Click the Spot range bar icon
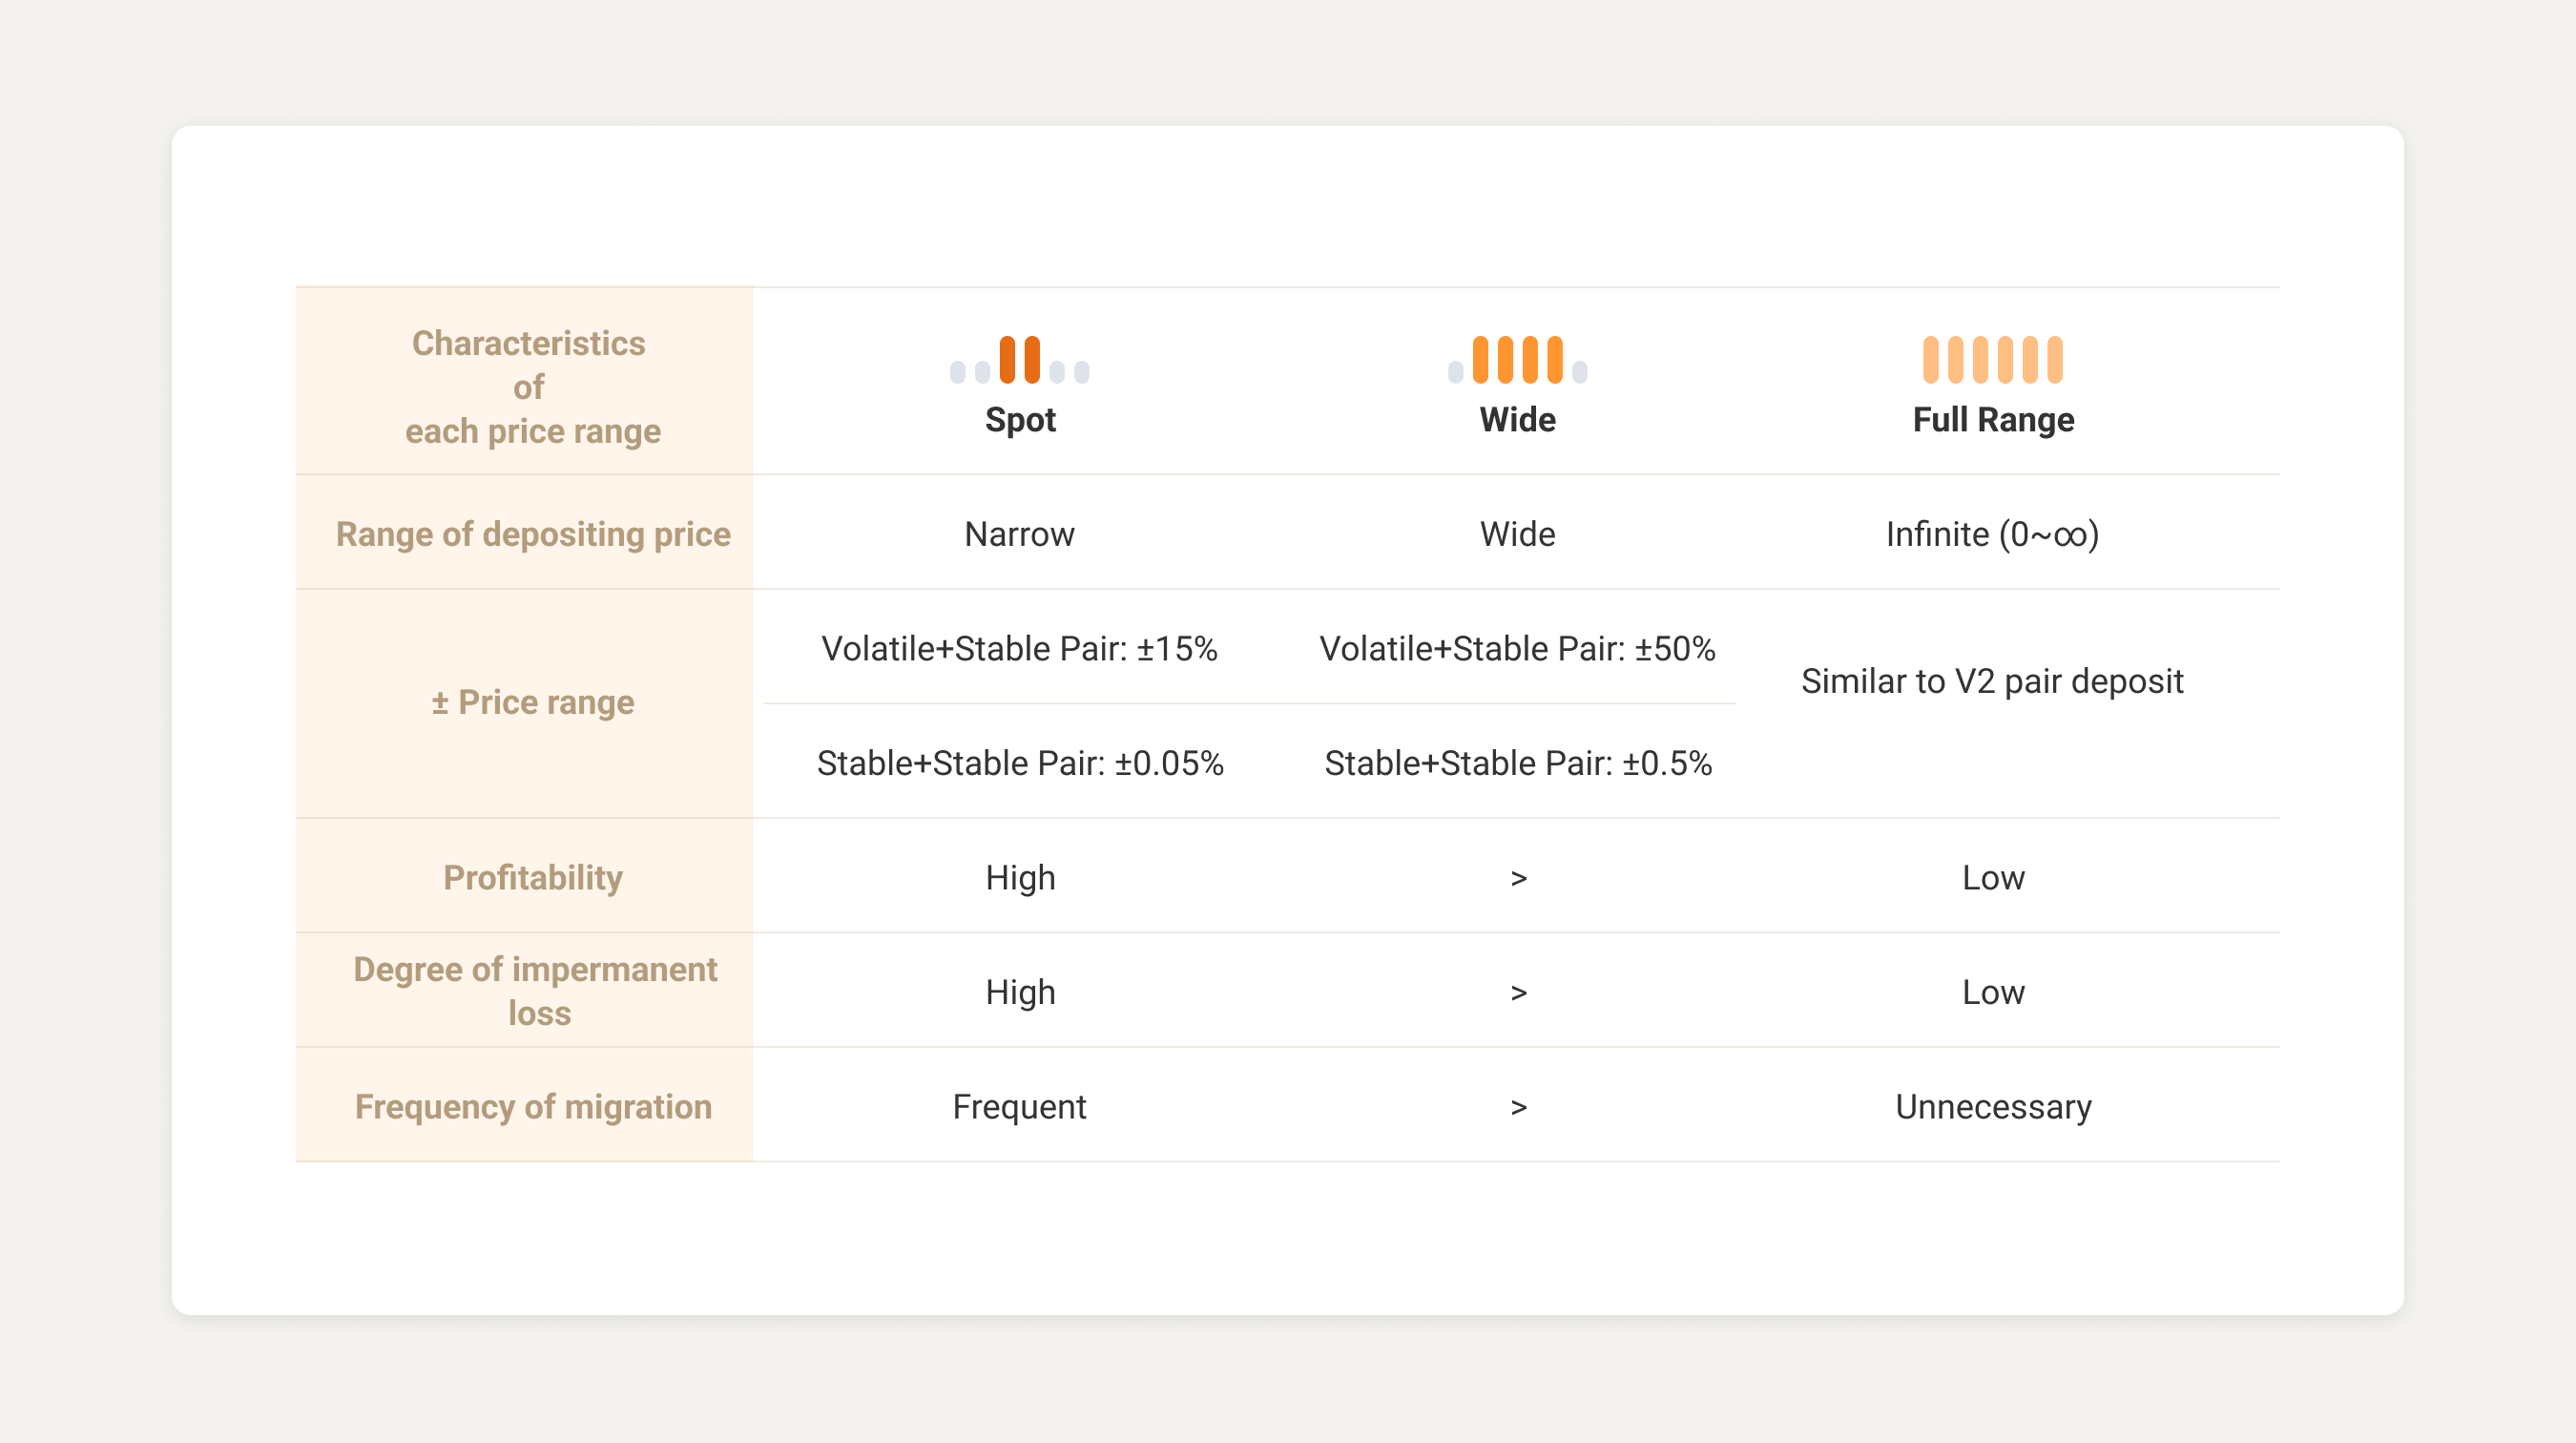Viewport: 2576px width, 1443px height. coord(1019,360)
